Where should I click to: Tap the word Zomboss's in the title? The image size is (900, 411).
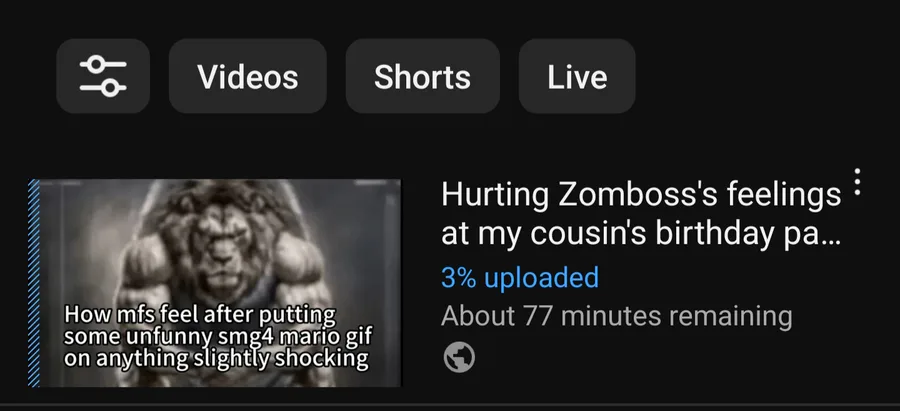tap(638, 195)
